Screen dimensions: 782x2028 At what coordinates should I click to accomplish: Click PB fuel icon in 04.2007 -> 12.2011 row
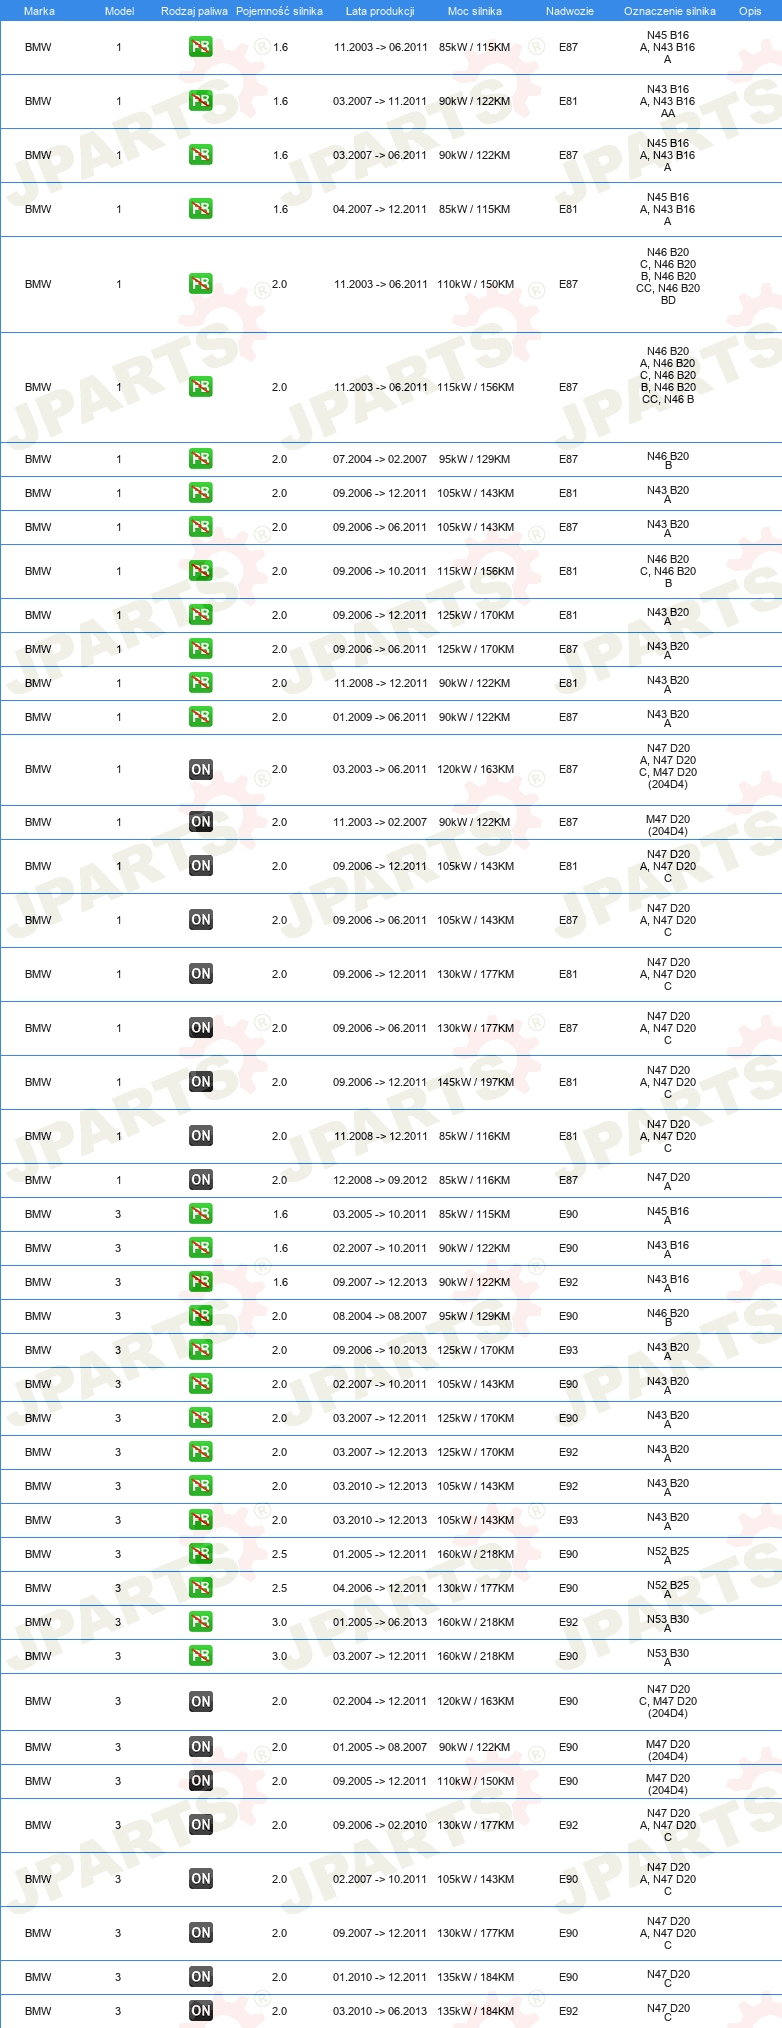pos(201,209)
